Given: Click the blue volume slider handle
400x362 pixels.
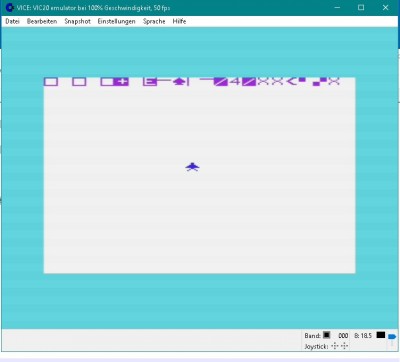Looking at the screenshot, I should pyautogui.click(x=392, y=337).
